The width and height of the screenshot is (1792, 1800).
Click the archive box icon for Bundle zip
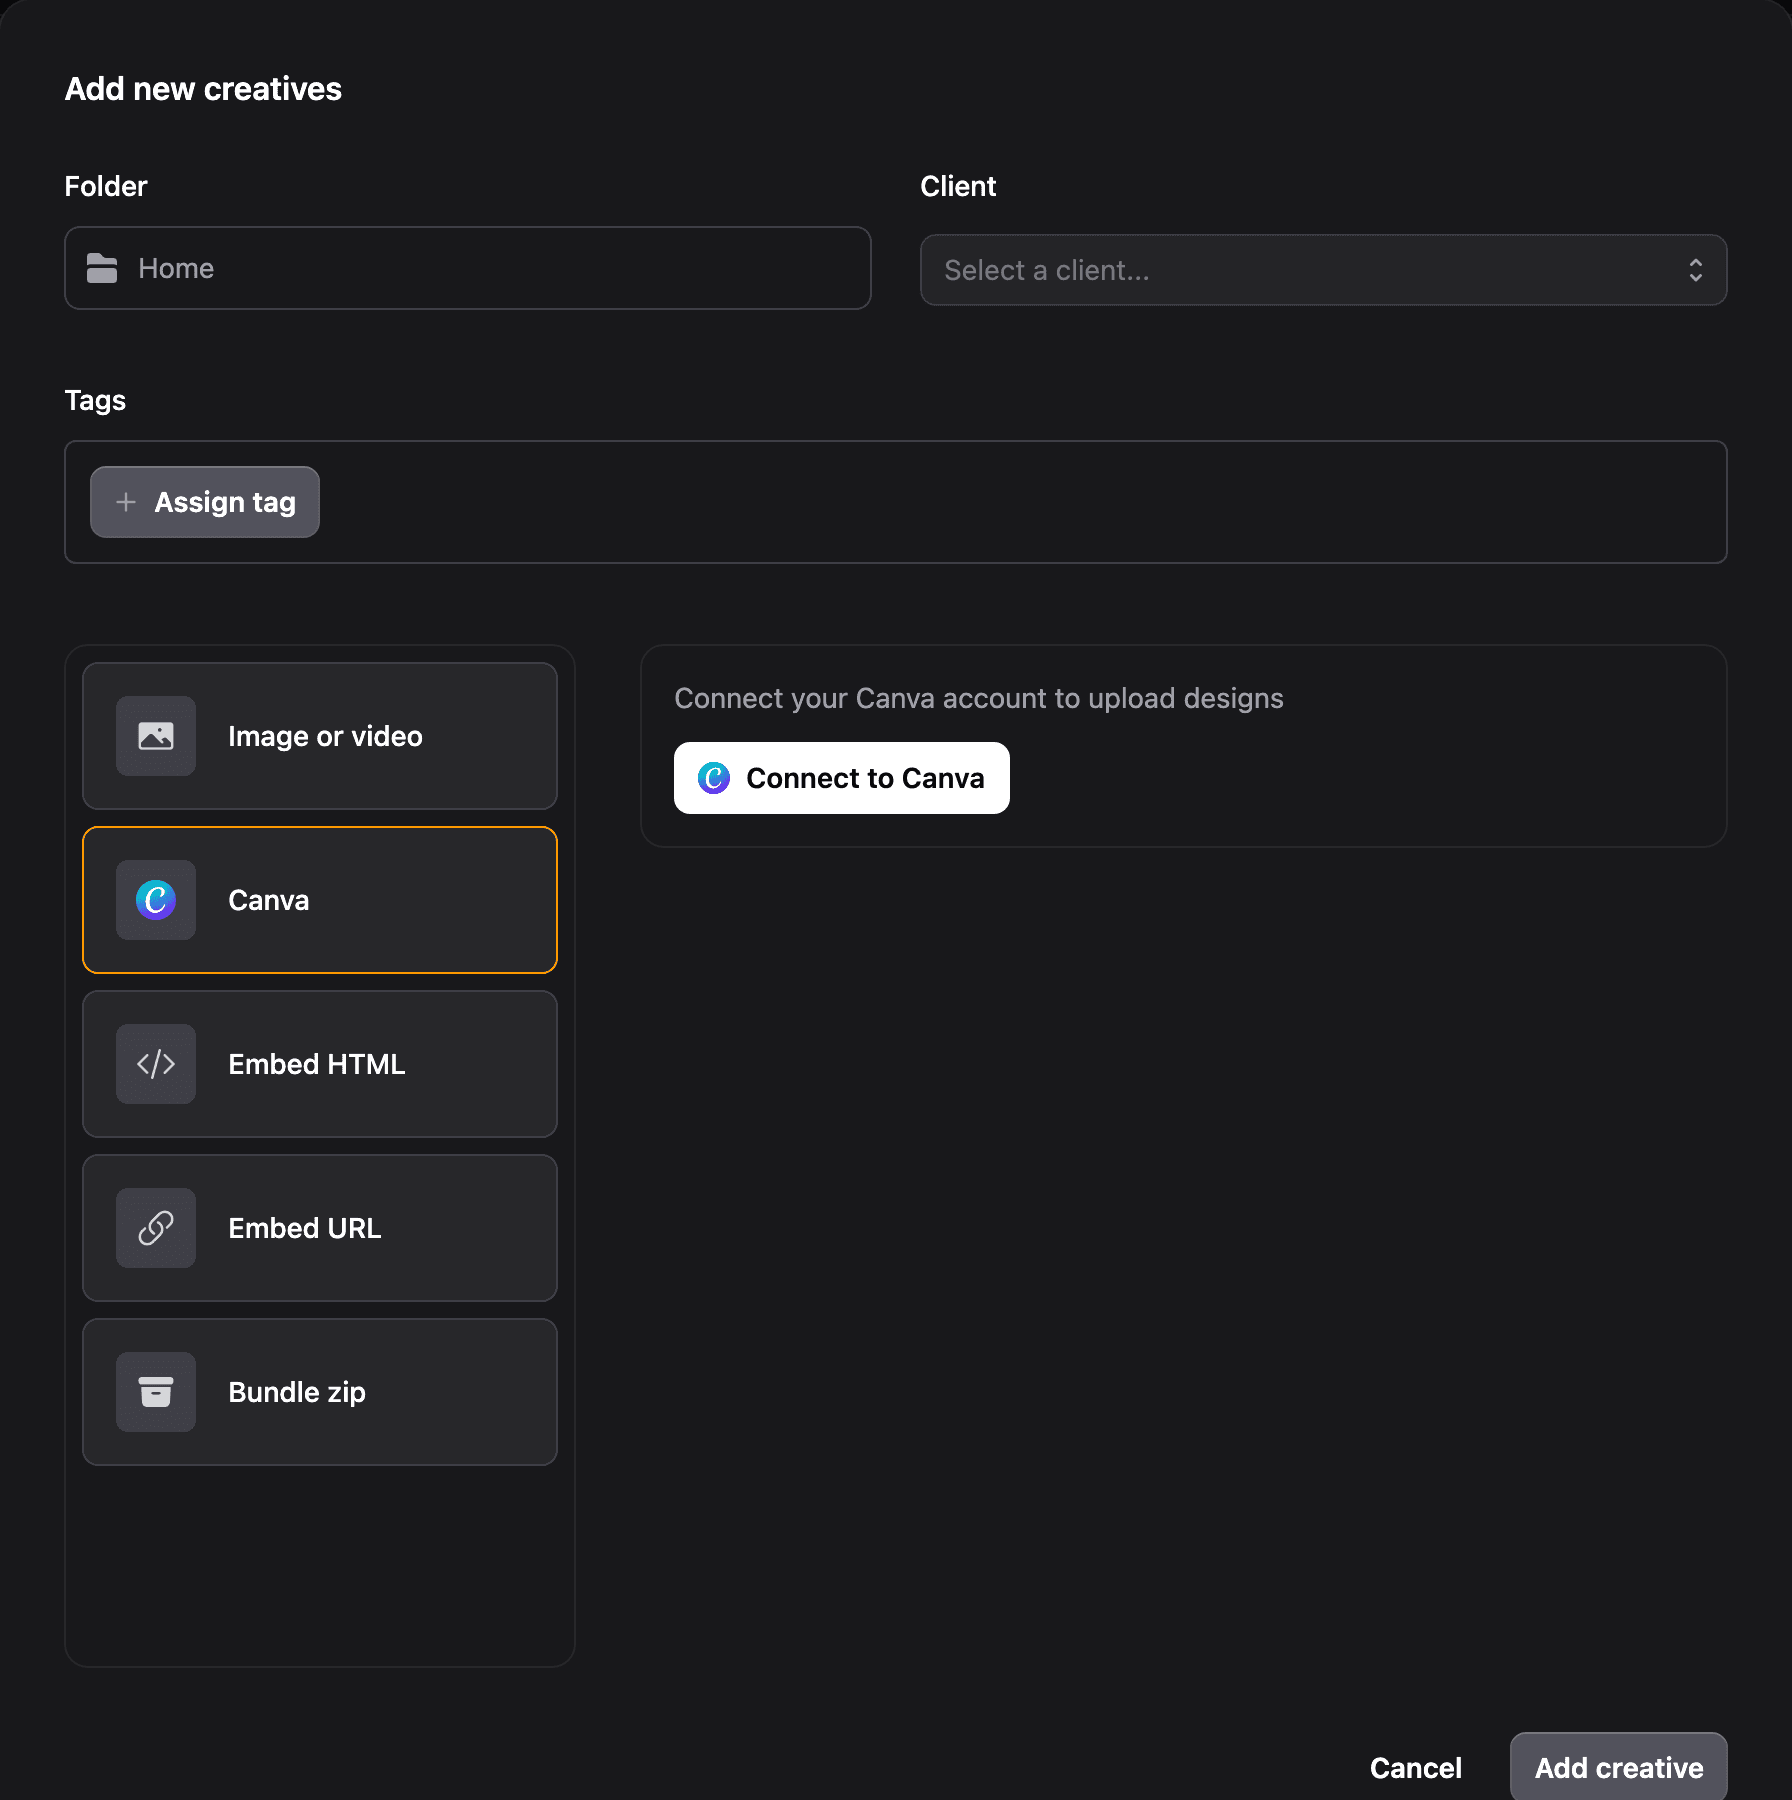[x=156, y=1392]
